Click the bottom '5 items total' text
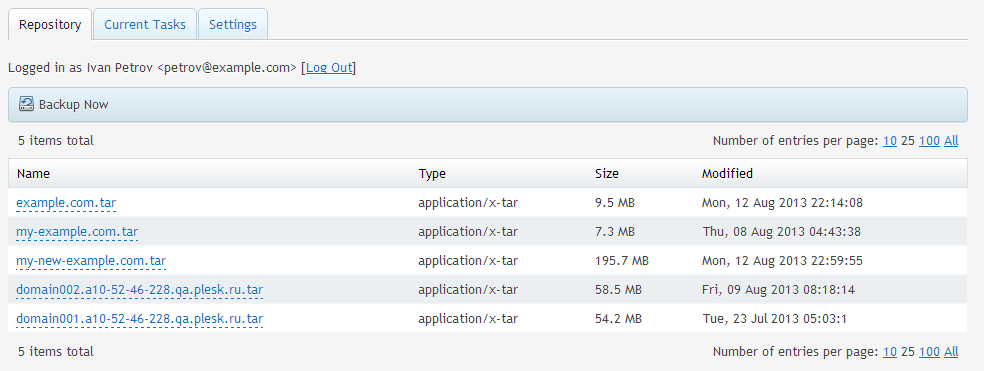Image resolution: width=984 pixels, height=371 pixels. 55,352
